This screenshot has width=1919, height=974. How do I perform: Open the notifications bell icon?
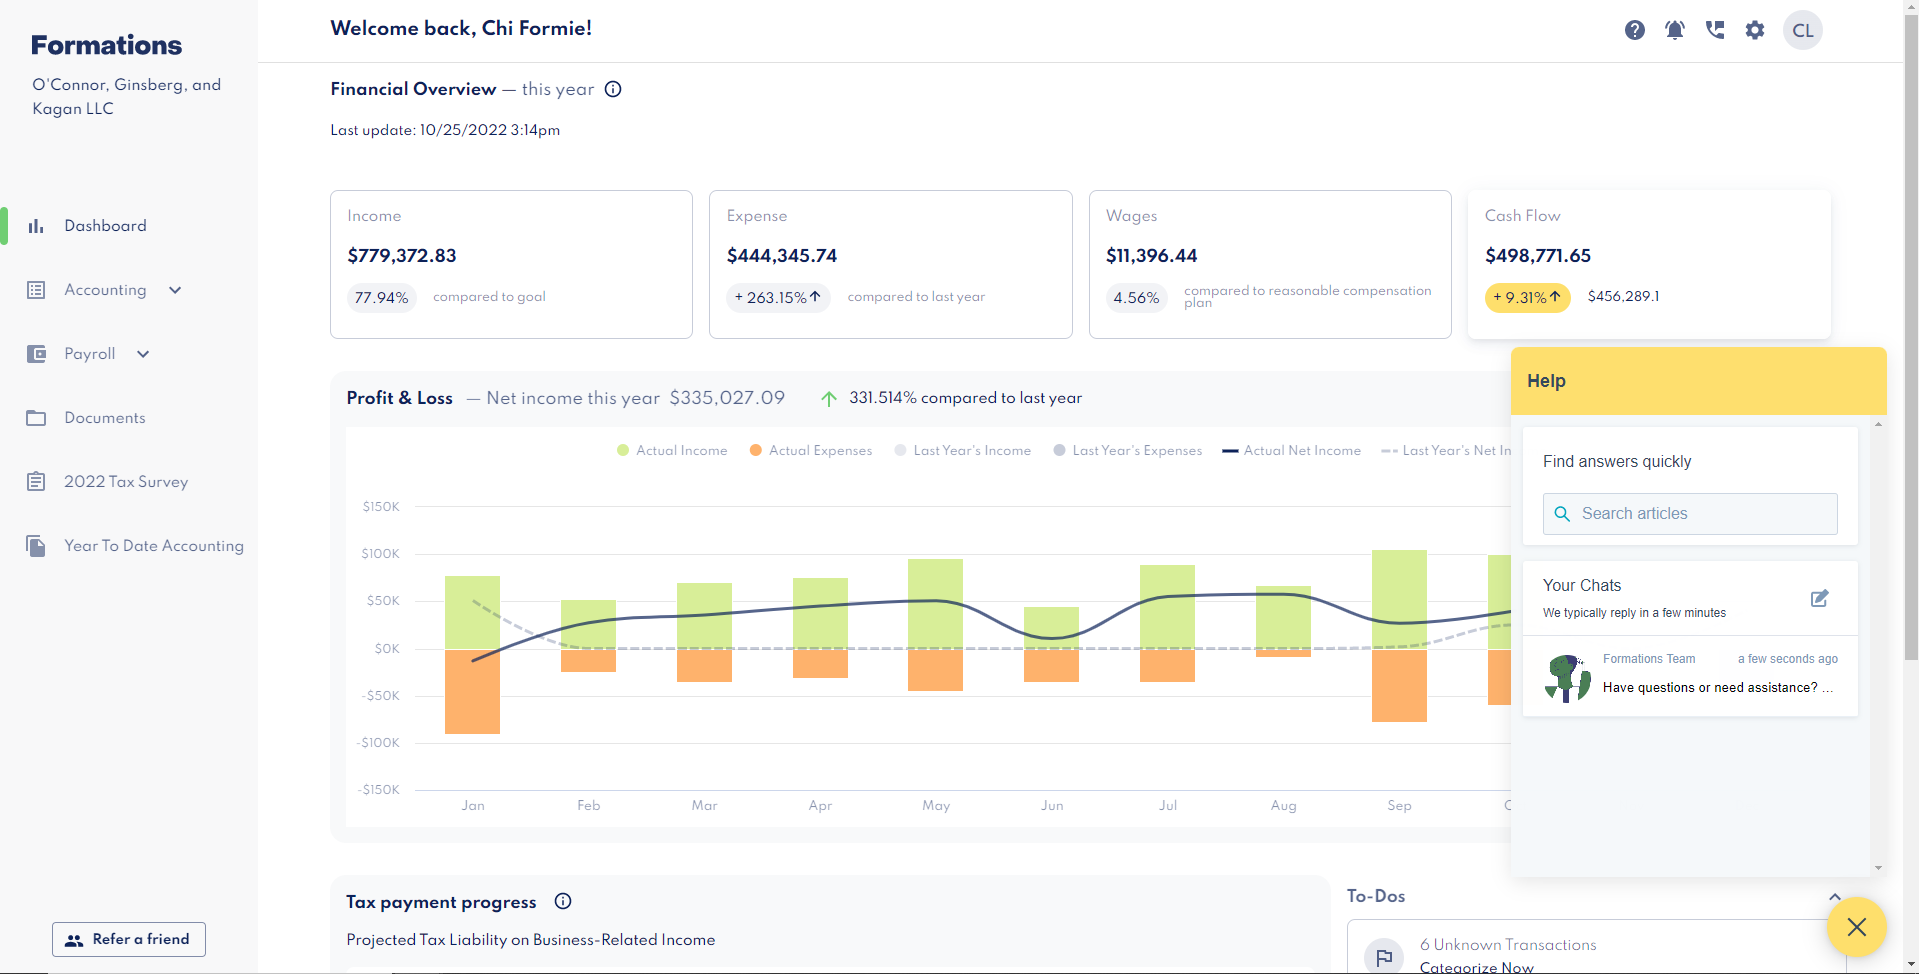(x=1674, y=30)
